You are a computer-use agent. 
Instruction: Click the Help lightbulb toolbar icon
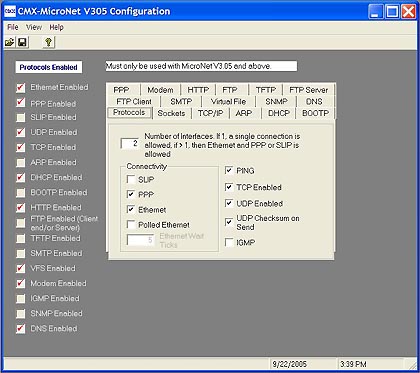(49, 42)
